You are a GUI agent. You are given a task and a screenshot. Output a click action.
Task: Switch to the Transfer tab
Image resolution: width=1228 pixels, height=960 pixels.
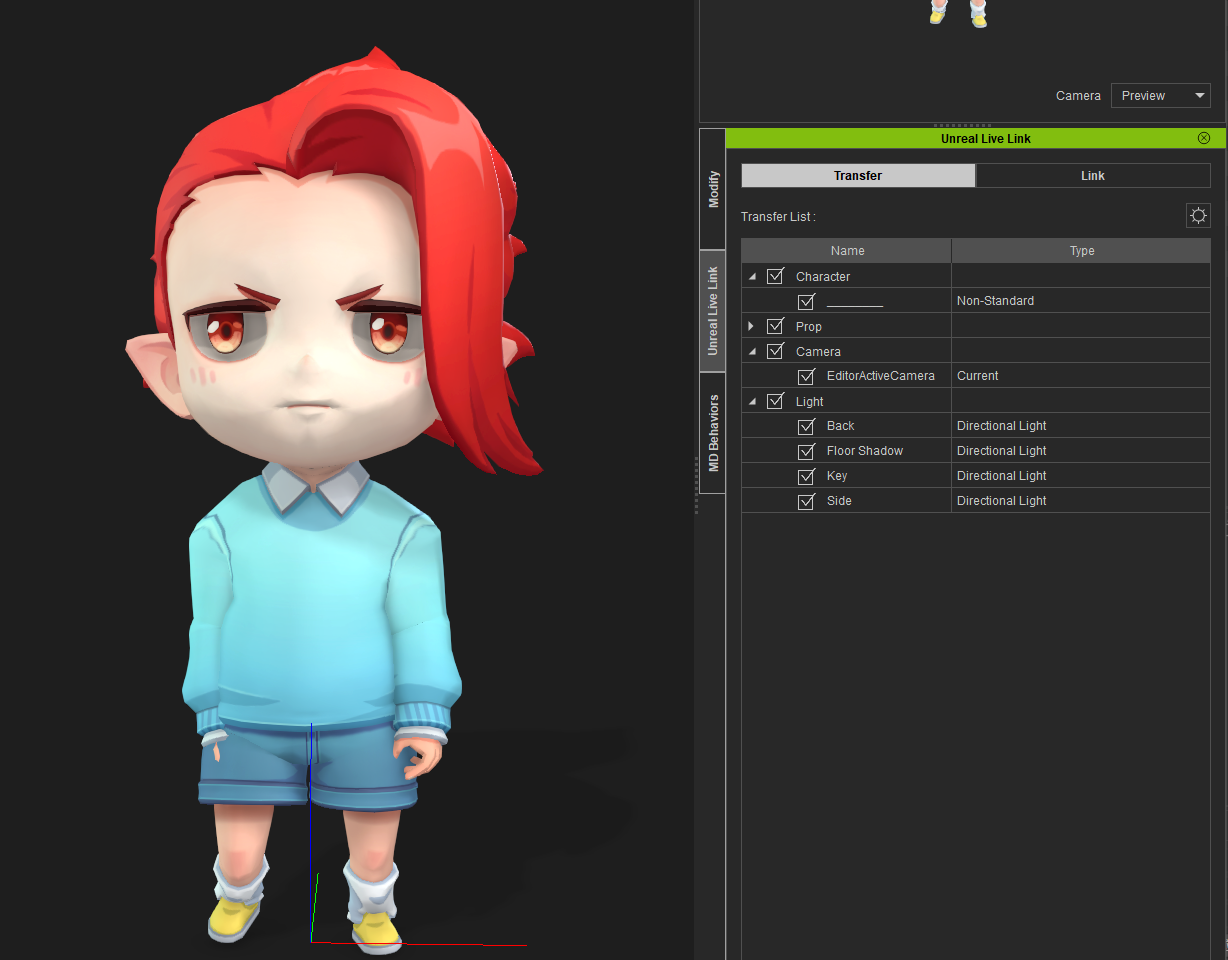[x=858, y=175]
